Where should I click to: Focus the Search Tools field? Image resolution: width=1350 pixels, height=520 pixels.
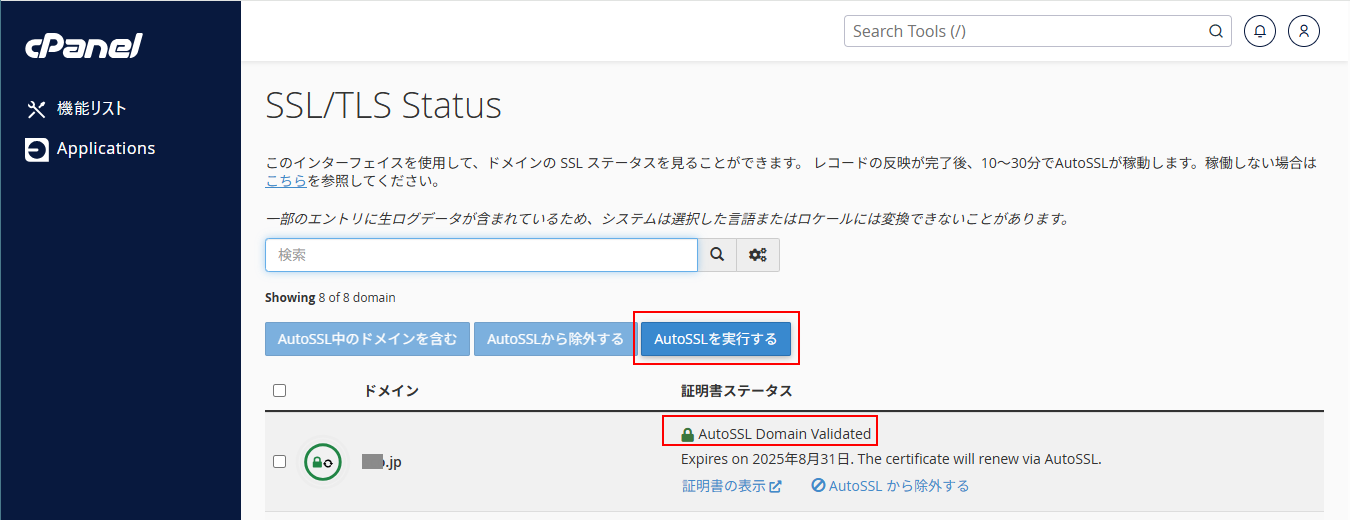(x=1038, y=31)
